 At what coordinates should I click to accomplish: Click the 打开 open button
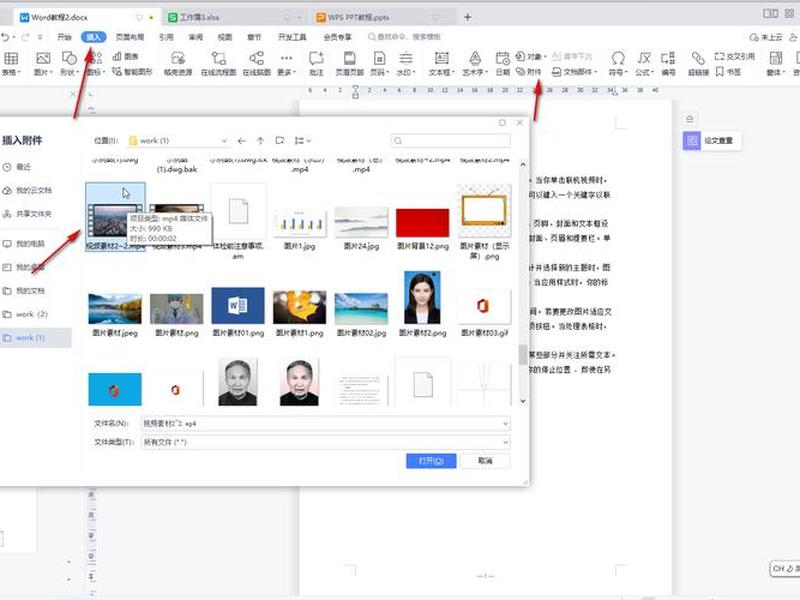click(x=431, y=461)
